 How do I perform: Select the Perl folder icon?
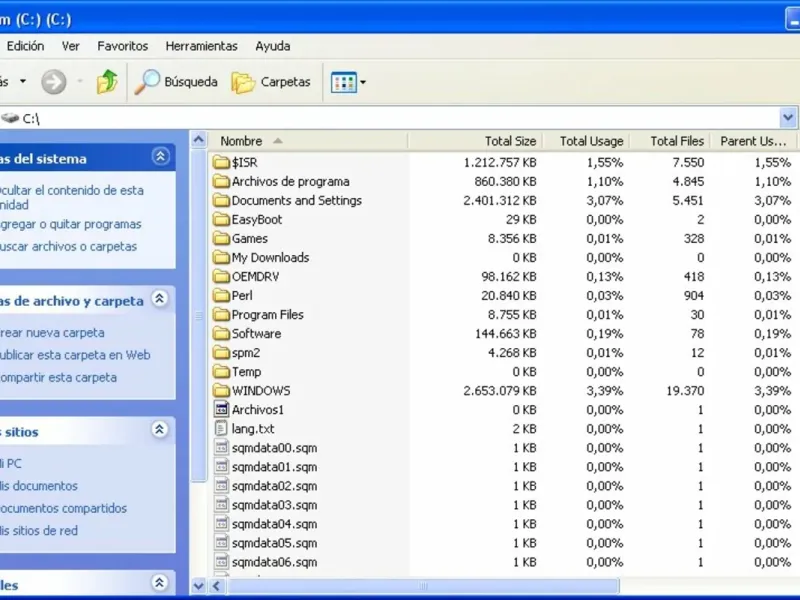coord(221,295)
